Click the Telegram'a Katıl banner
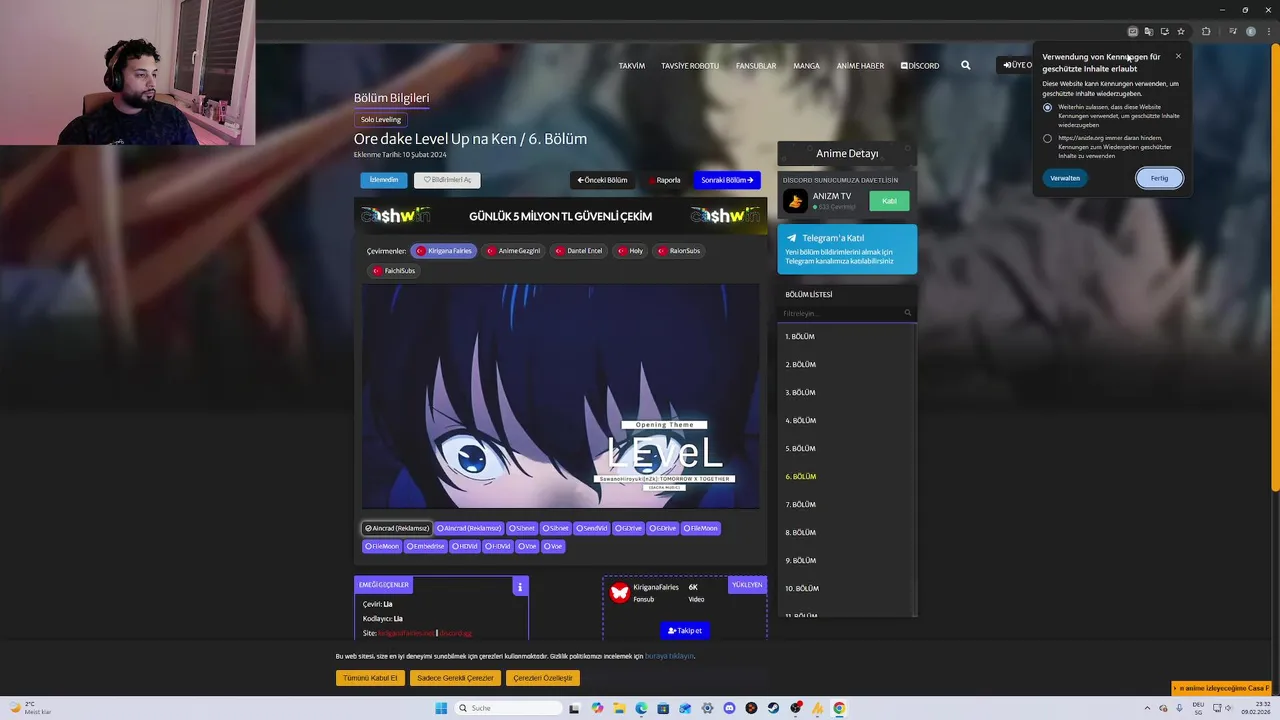This screenshot has width=1280, height=720. click(847, 249)
